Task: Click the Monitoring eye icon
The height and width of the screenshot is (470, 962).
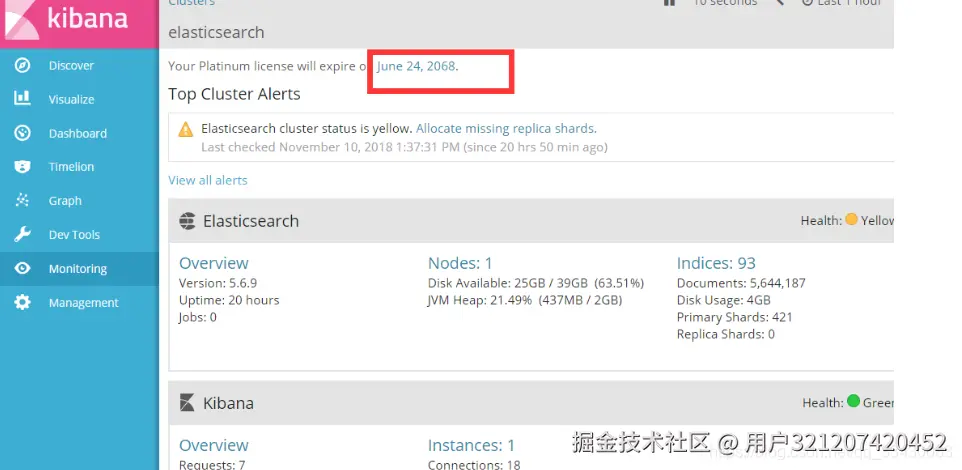Action: click(x=23, y=268)
